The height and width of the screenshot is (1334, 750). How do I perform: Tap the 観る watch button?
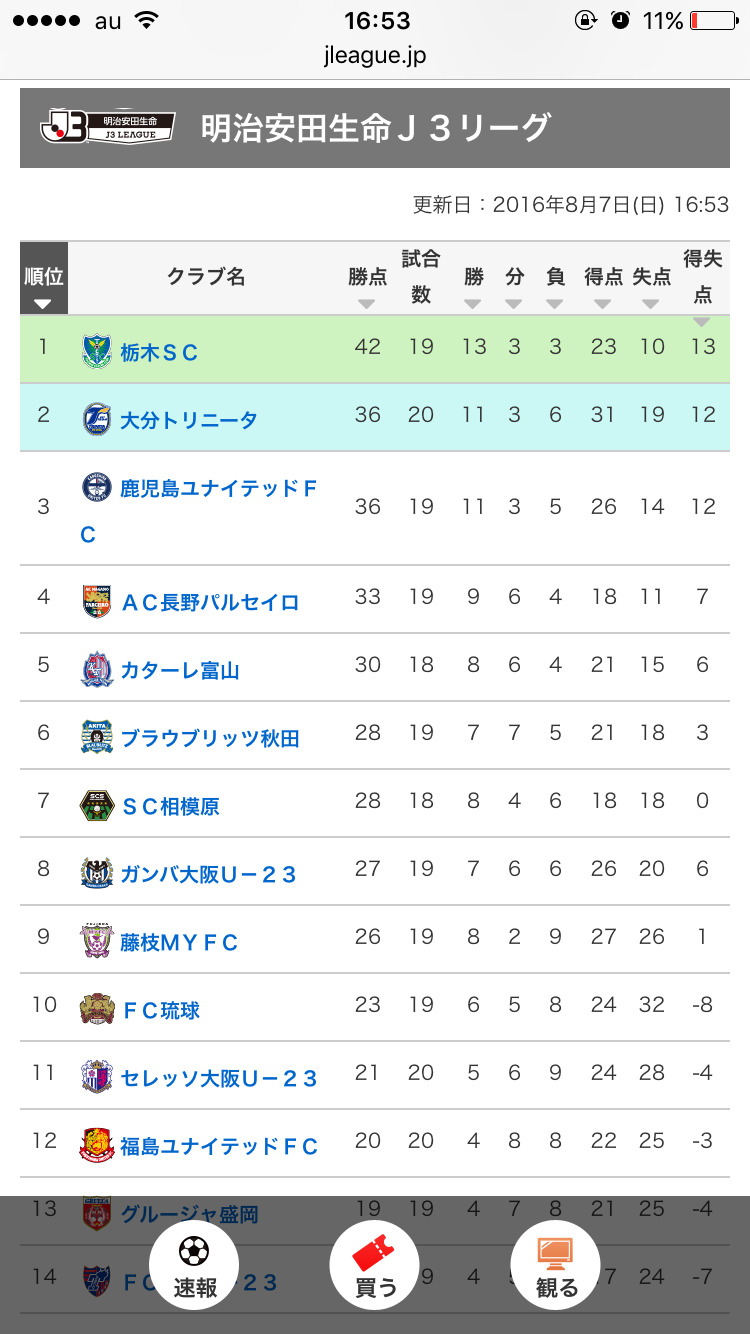[x=556, y=1265]
